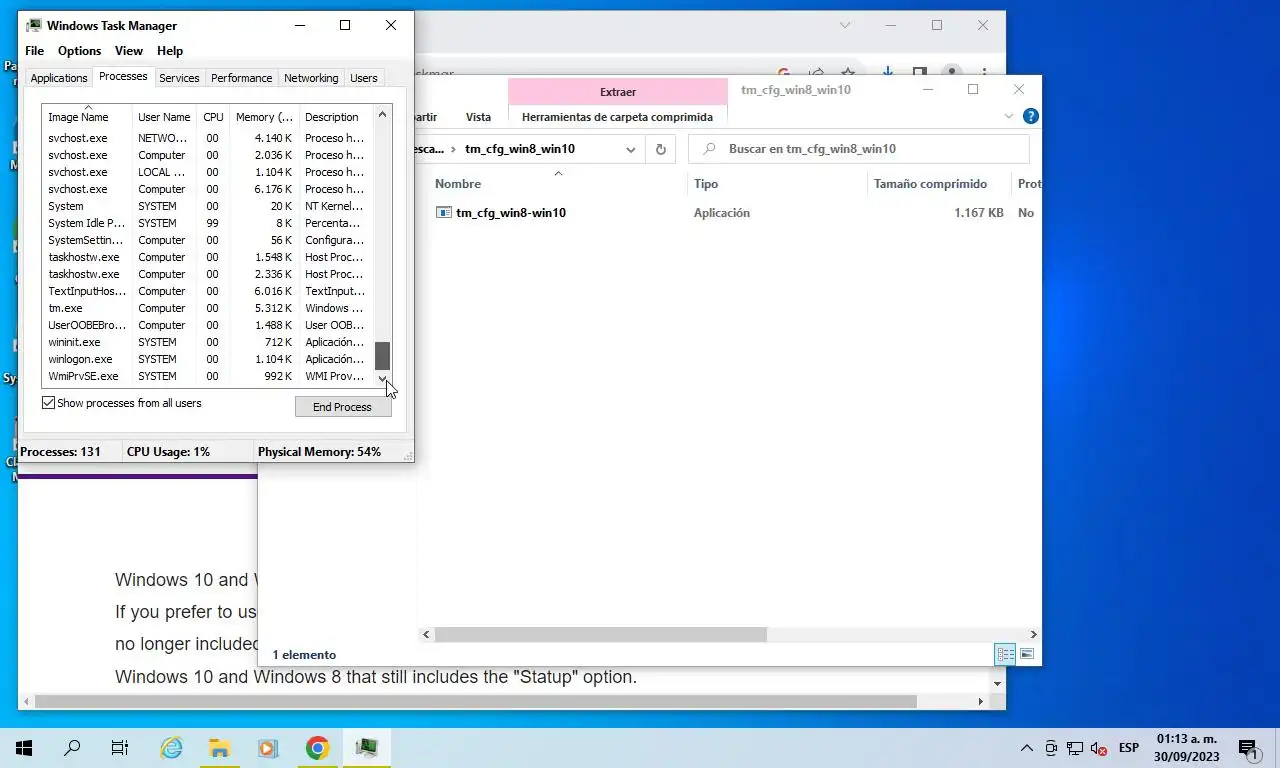The image size is (1280, 768).
Task: Sort processes by Memory column
Action: tap(264, 116)
